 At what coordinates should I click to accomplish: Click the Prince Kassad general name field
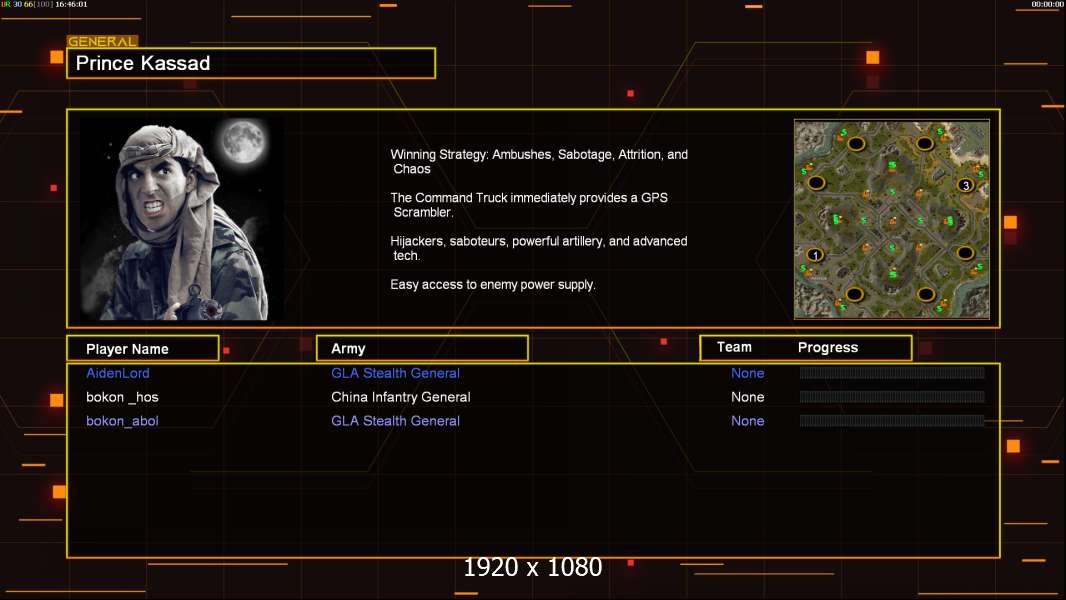[251, 63]
